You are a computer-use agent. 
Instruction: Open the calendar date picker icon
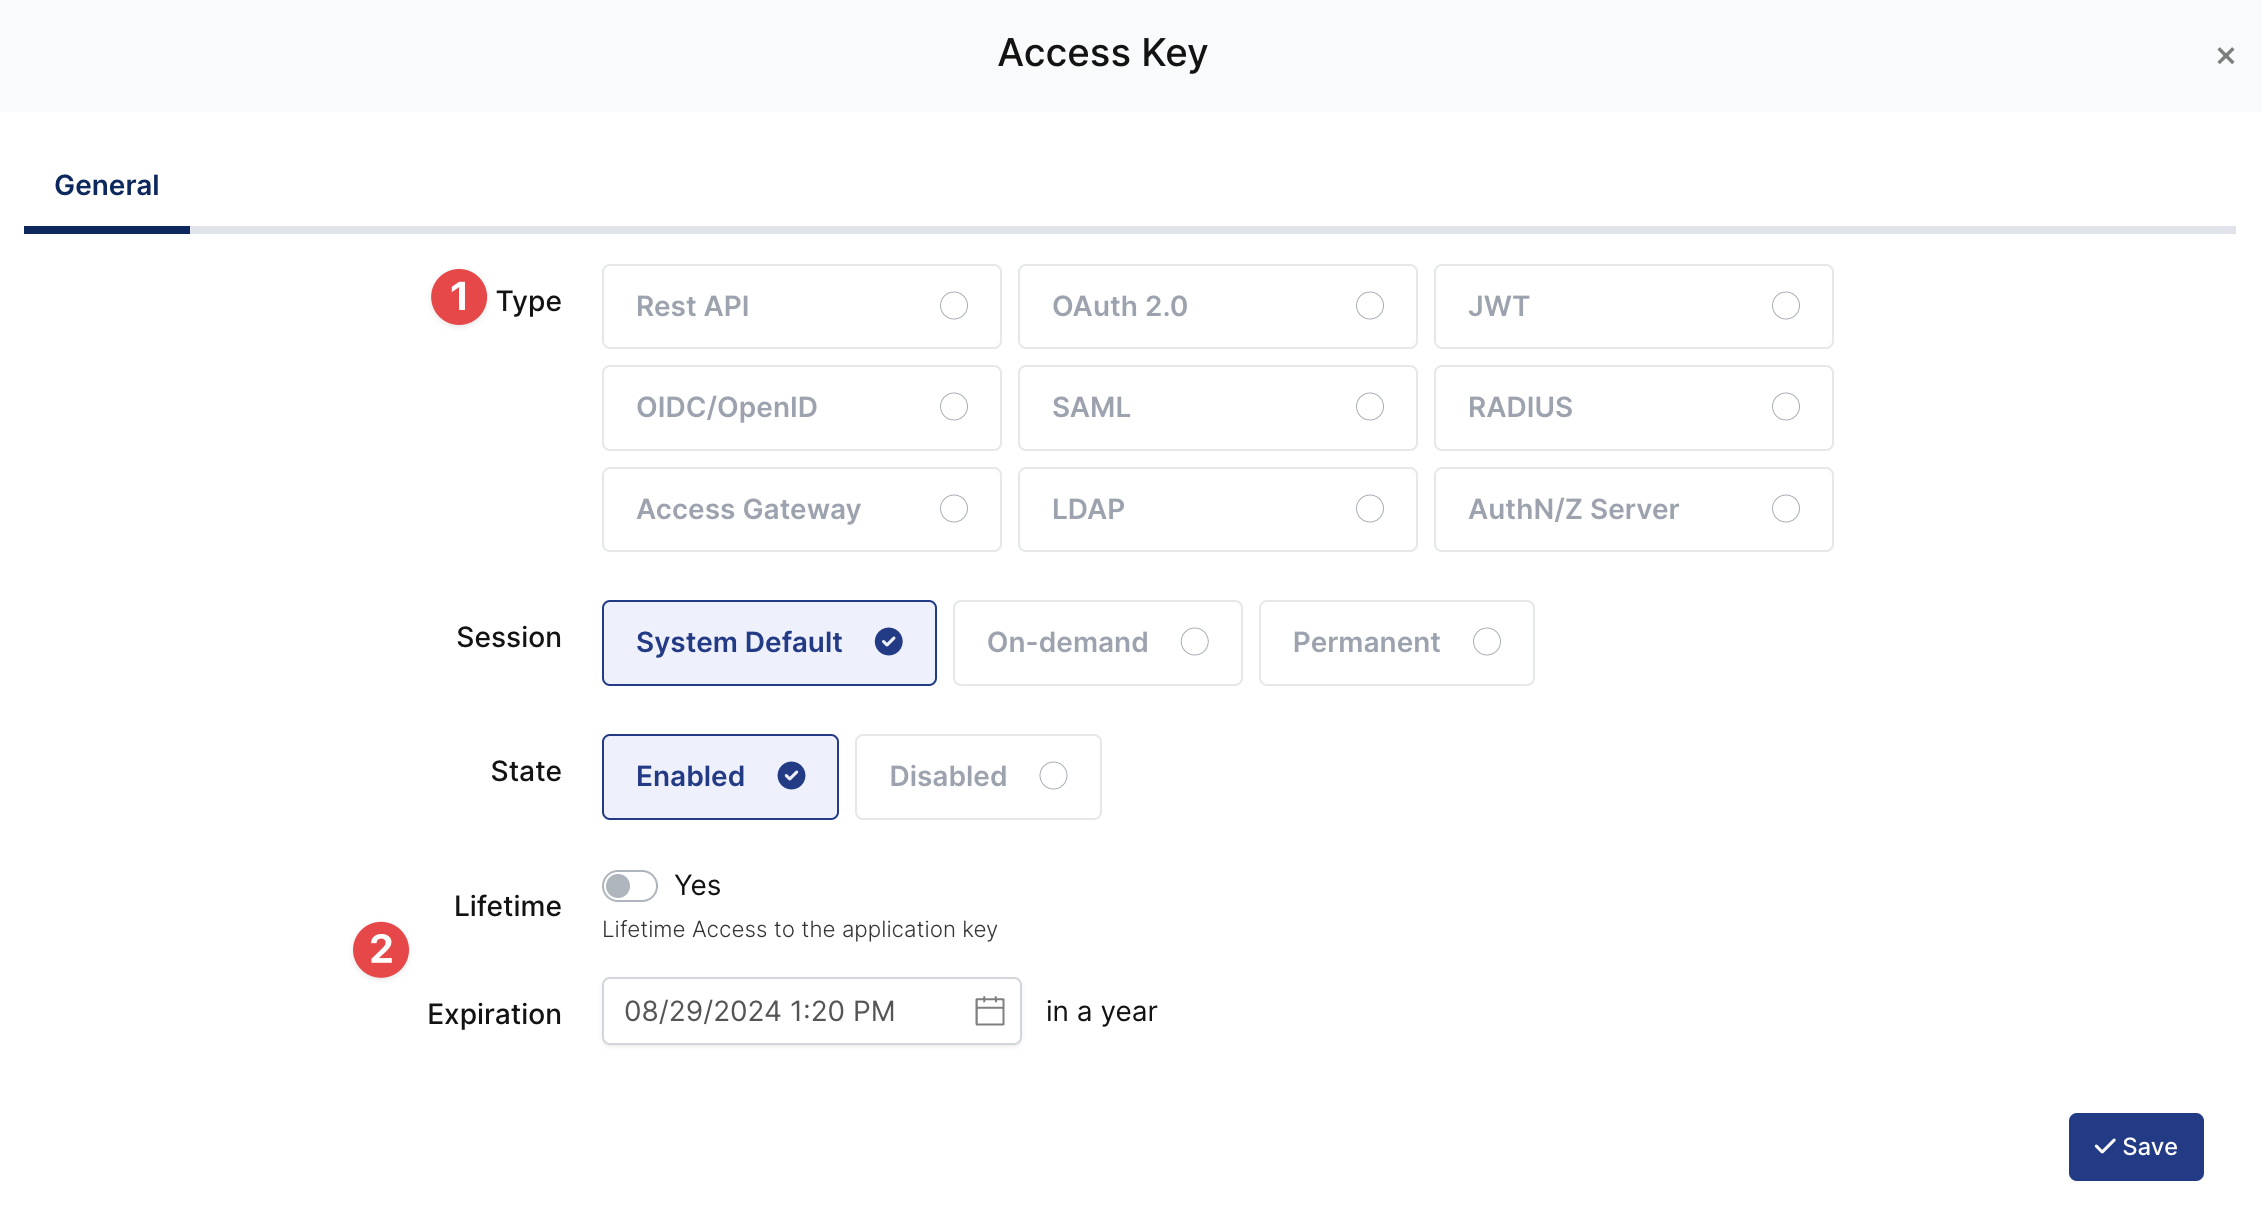pyautogui.click(x=989, y=1011)
